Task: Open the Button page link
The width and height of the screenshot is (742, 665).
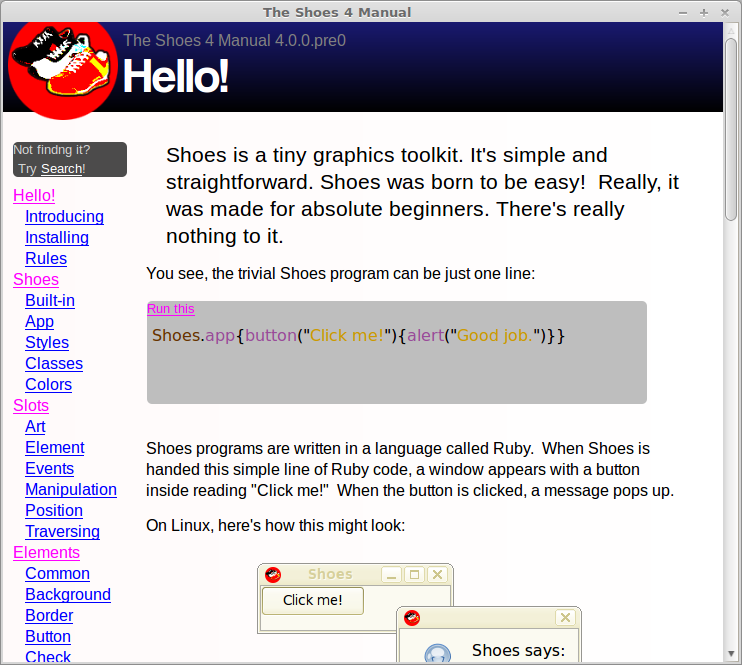Action: tap(48, 637)
